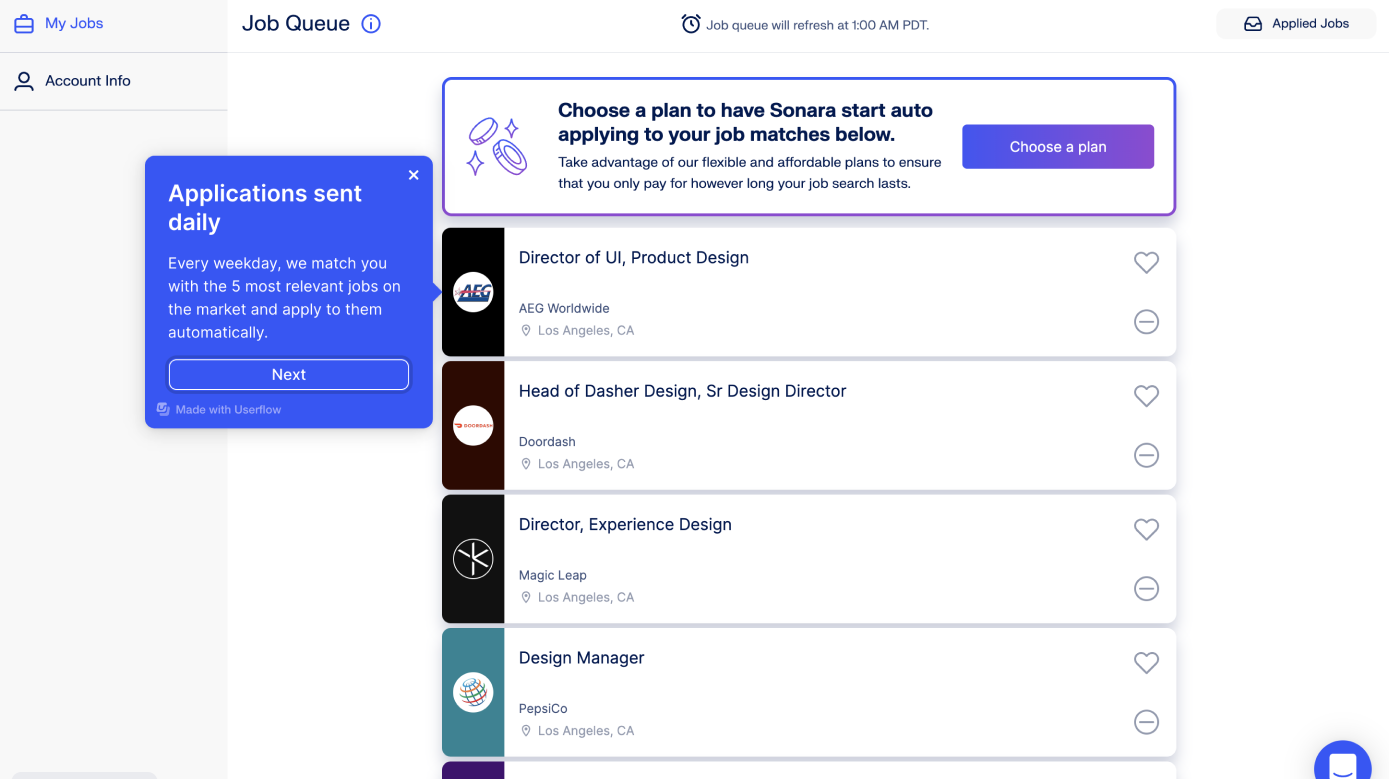This screenshot has height=779, width=1389.
Task: Click location pin for AEG Worldwide job
Action: (x=526, y=331)
